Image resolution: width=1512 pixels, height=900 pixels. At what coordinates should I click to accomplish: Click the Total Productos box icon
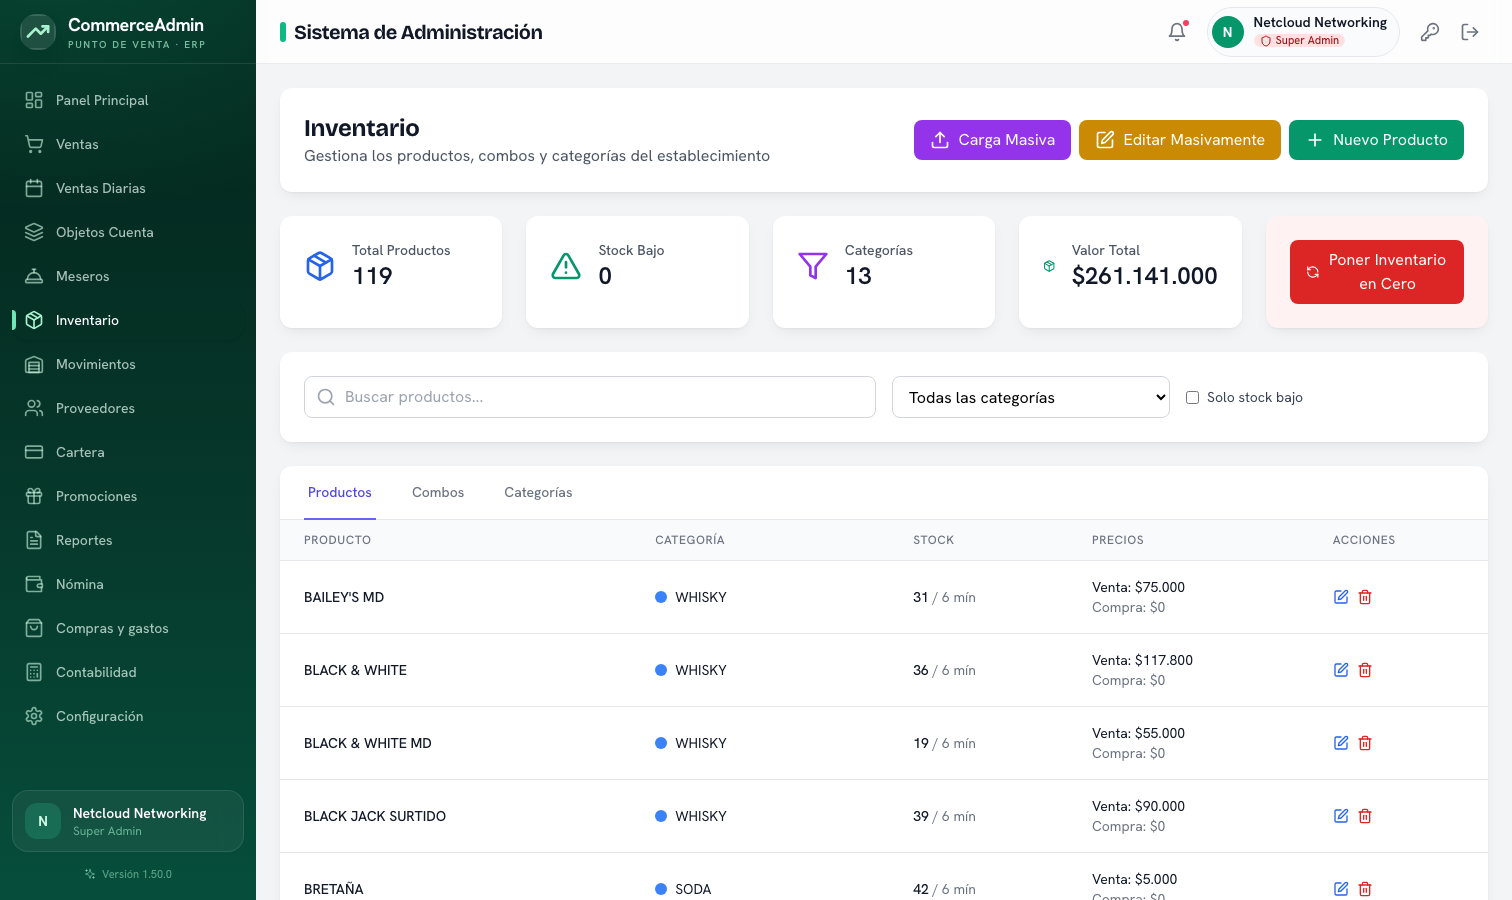click(x=320, y=266)
